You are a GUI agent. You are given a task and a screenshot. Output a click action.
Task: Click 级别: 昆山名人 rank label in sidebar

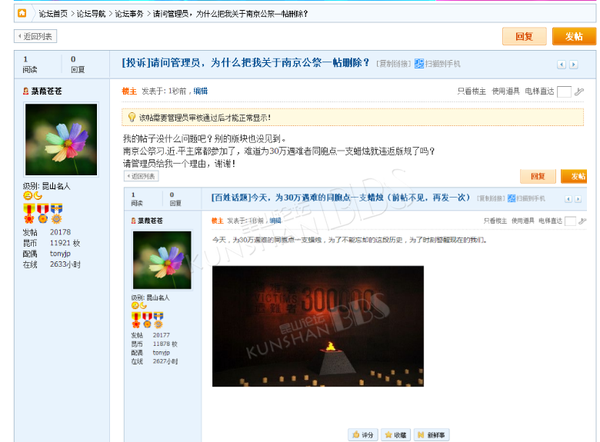coord(47,186)
